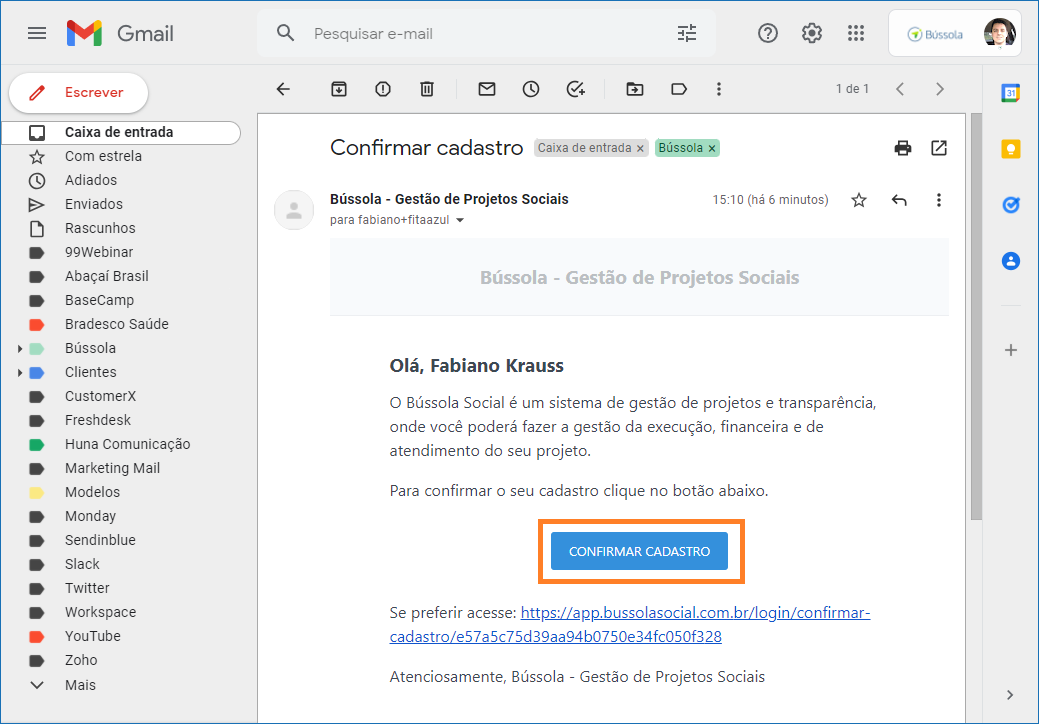Open Settings gear icon
The image size is (1039, 724).
[x=812, y=33]
